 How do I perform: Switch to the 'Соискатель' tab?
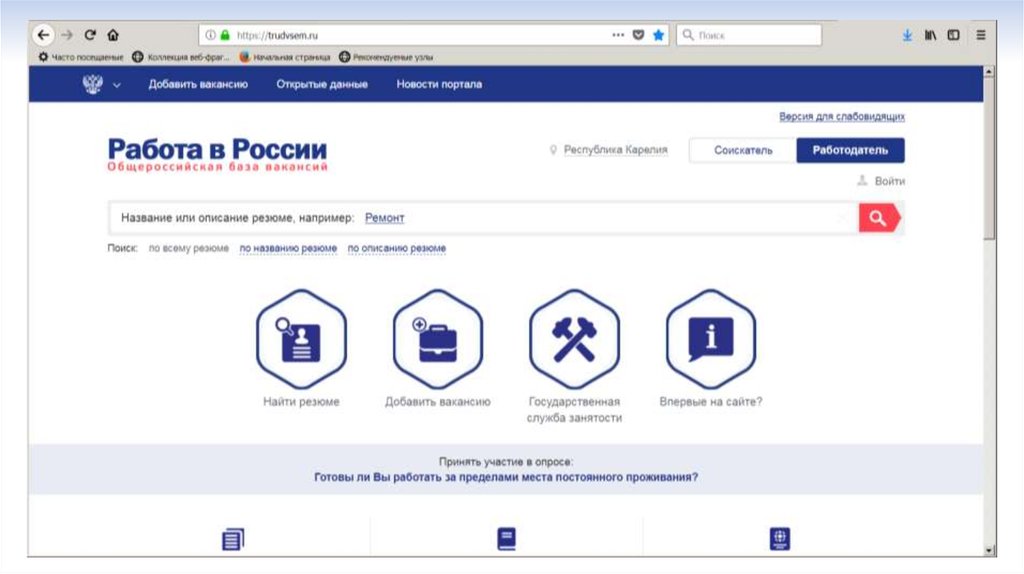pos(743,150)
